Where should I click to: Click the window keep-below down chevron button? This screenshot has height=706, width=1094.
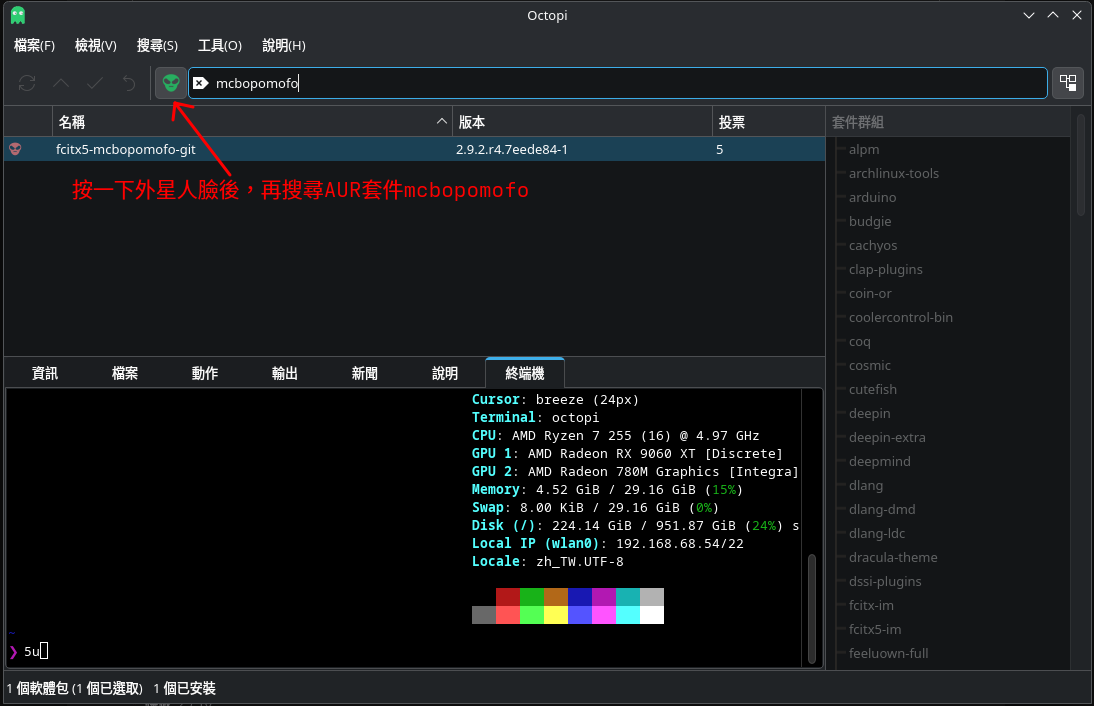[1028, 15]
